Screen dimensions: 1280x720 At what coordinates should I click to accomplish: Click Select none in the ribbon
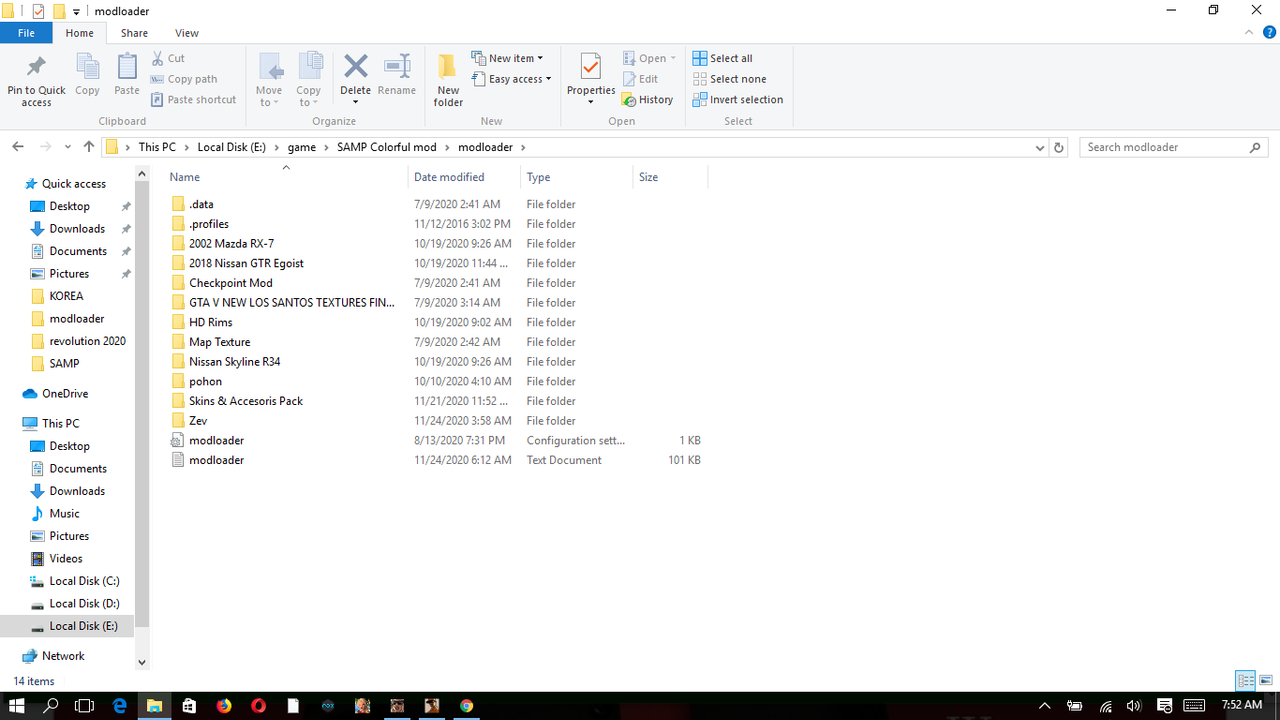730,79
